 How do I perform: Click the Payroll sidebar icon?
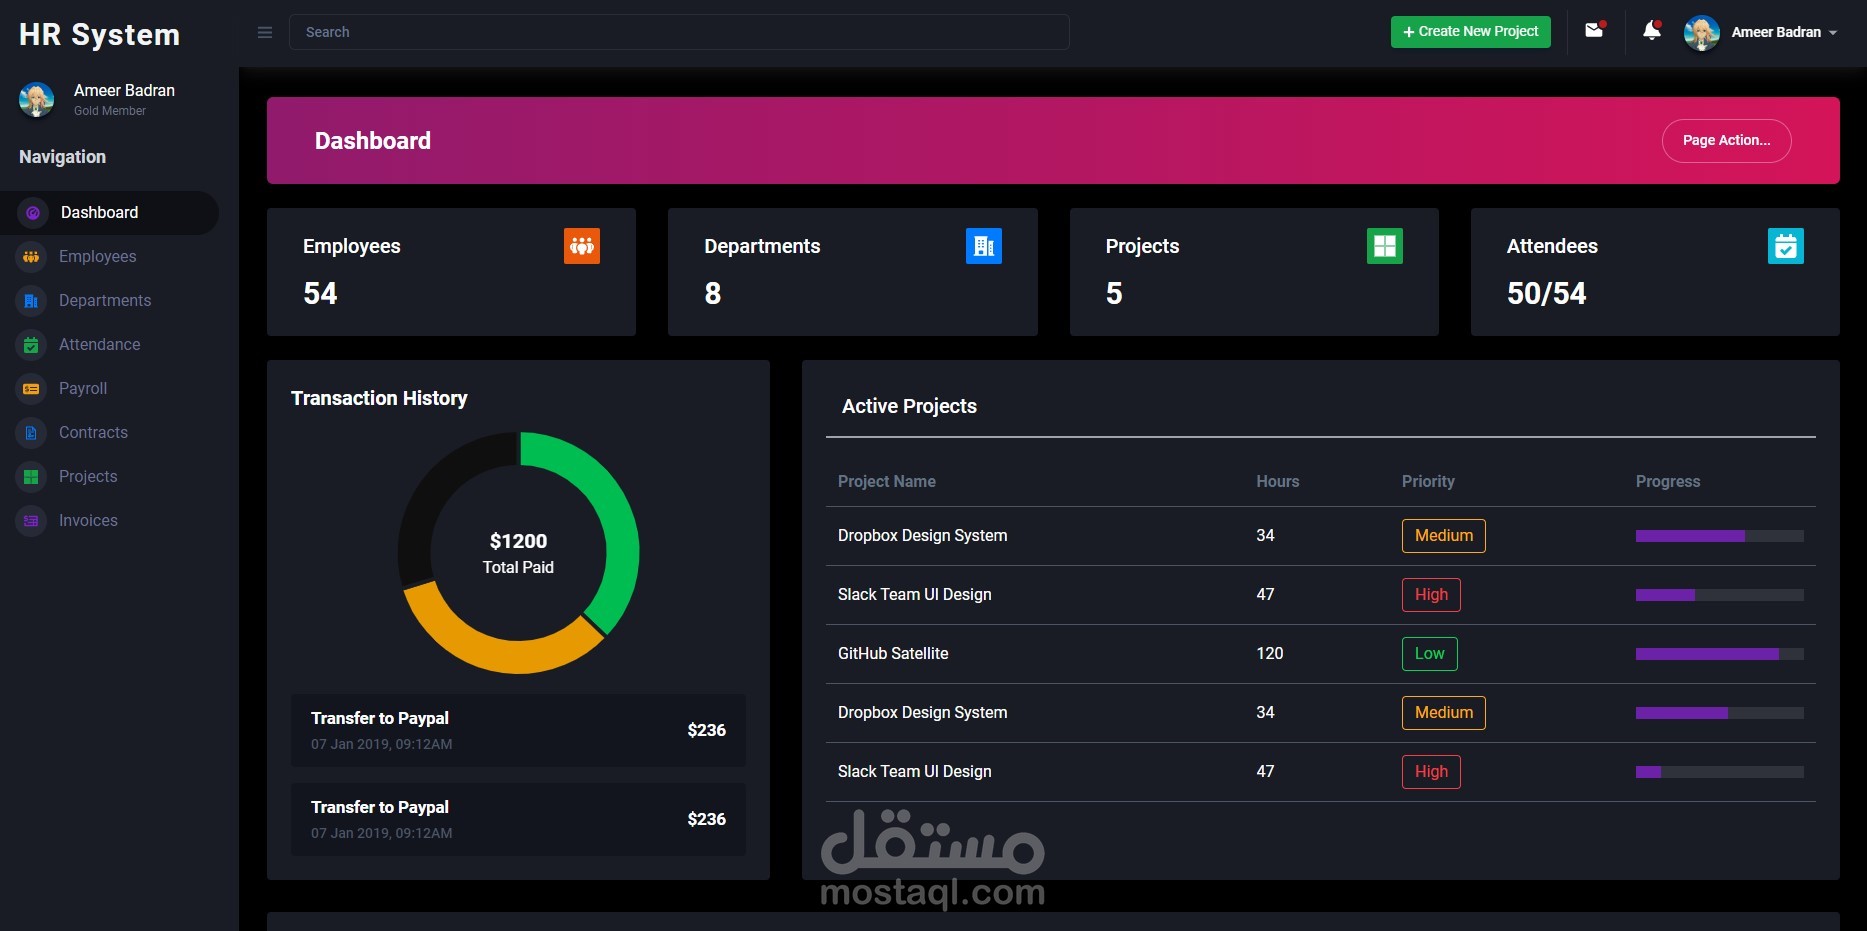[31, 389]
